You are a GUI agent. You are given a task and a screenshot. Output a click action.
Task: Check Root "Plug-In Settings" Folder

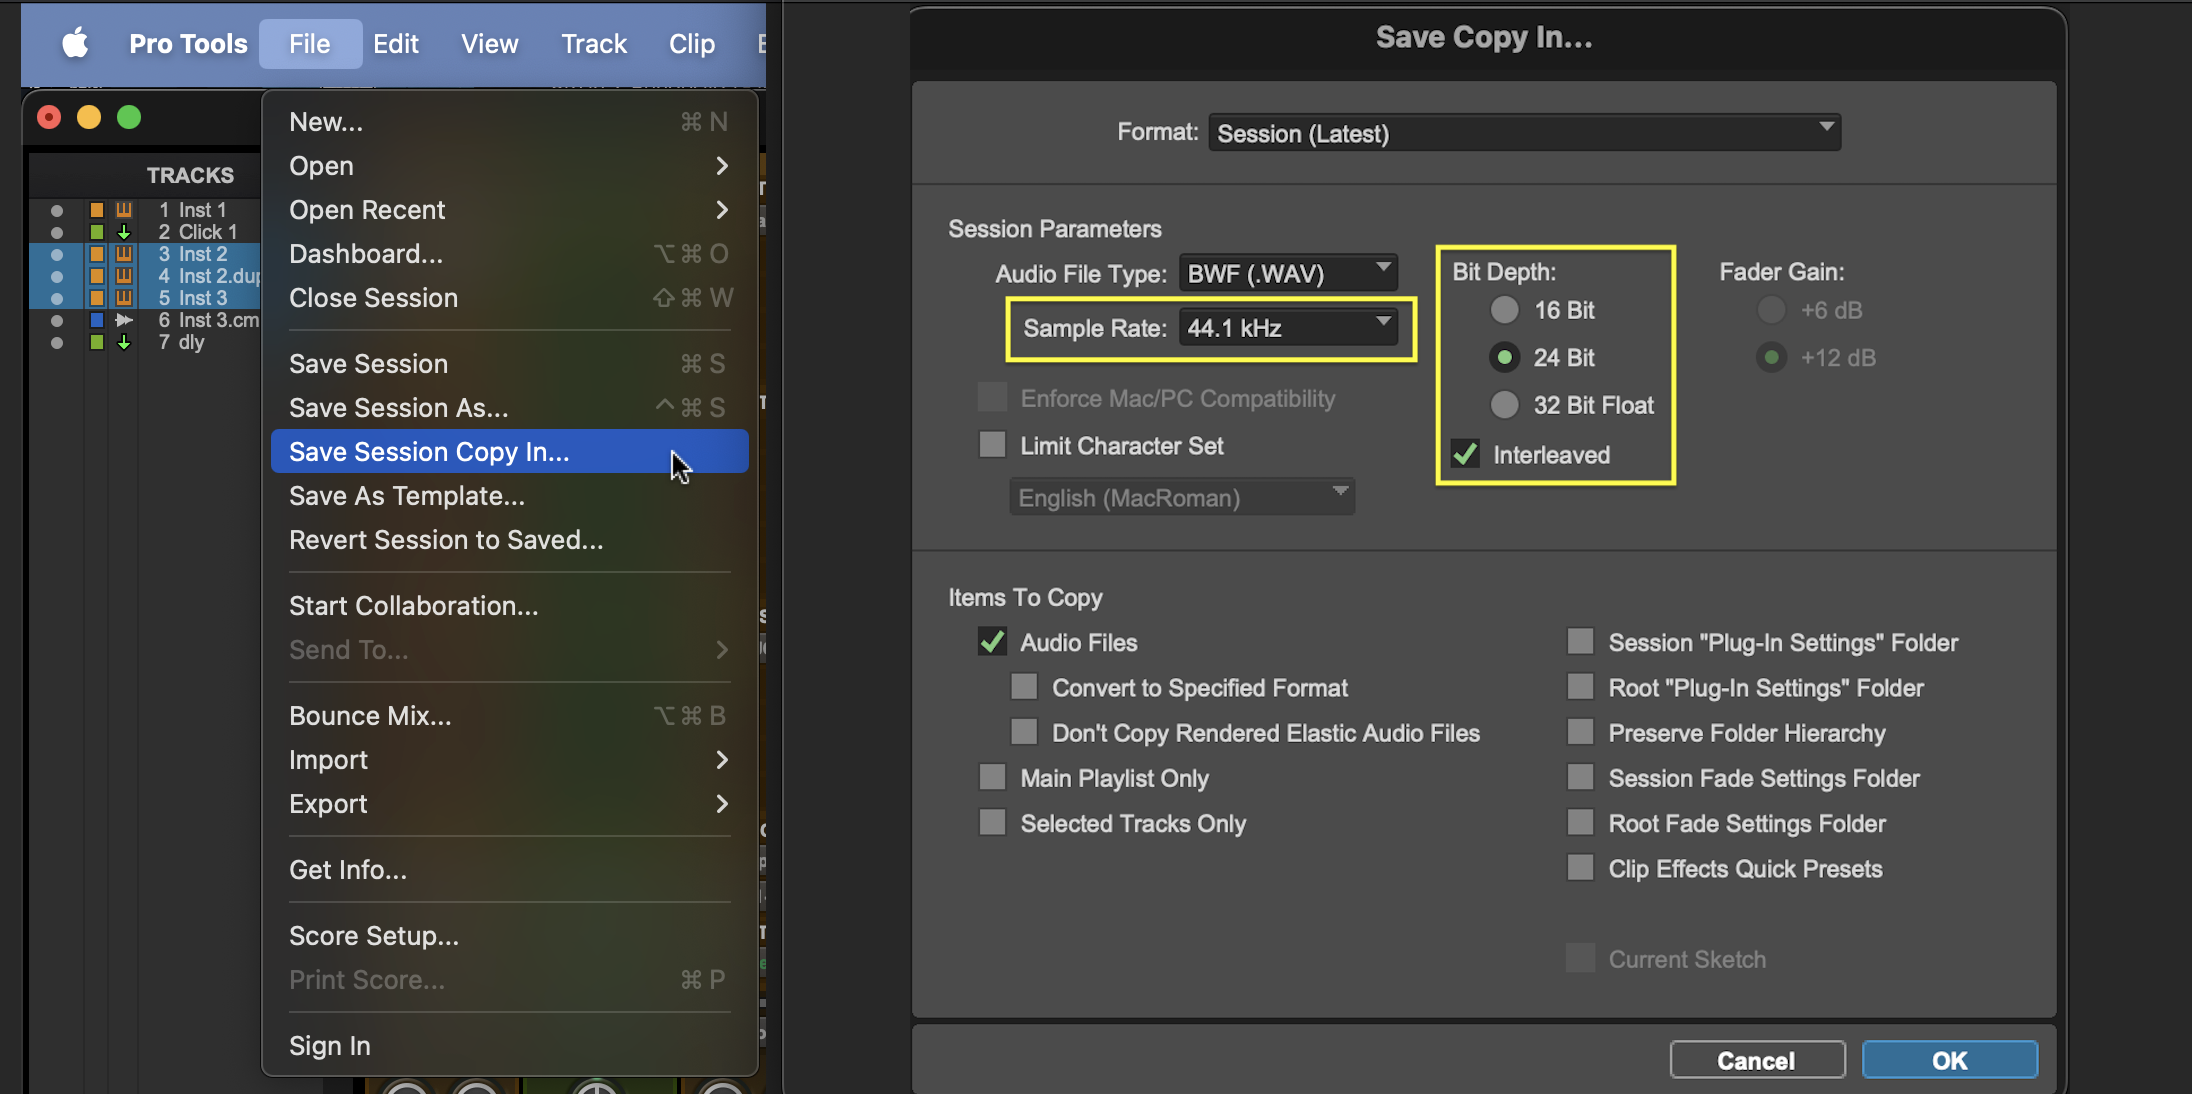point(1580,687)
